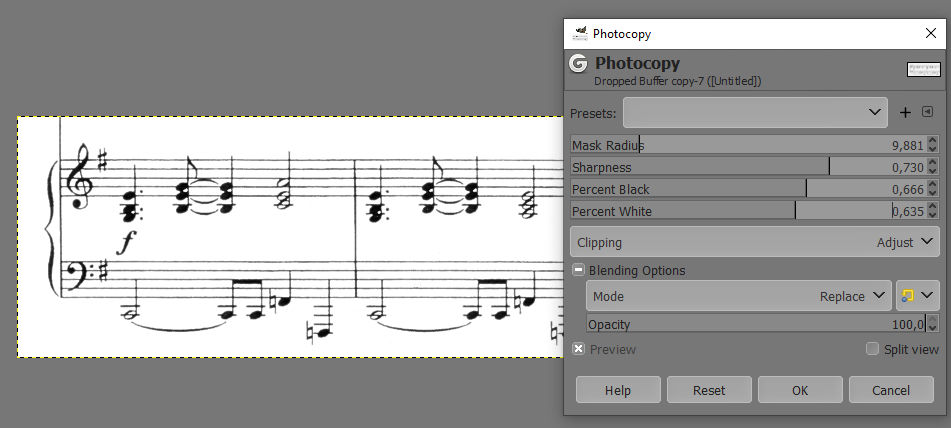This screenshot has height=428, width=951.
Task: Open the Clipping dropdown set to Adjust
Action: [x=755, y=242]
